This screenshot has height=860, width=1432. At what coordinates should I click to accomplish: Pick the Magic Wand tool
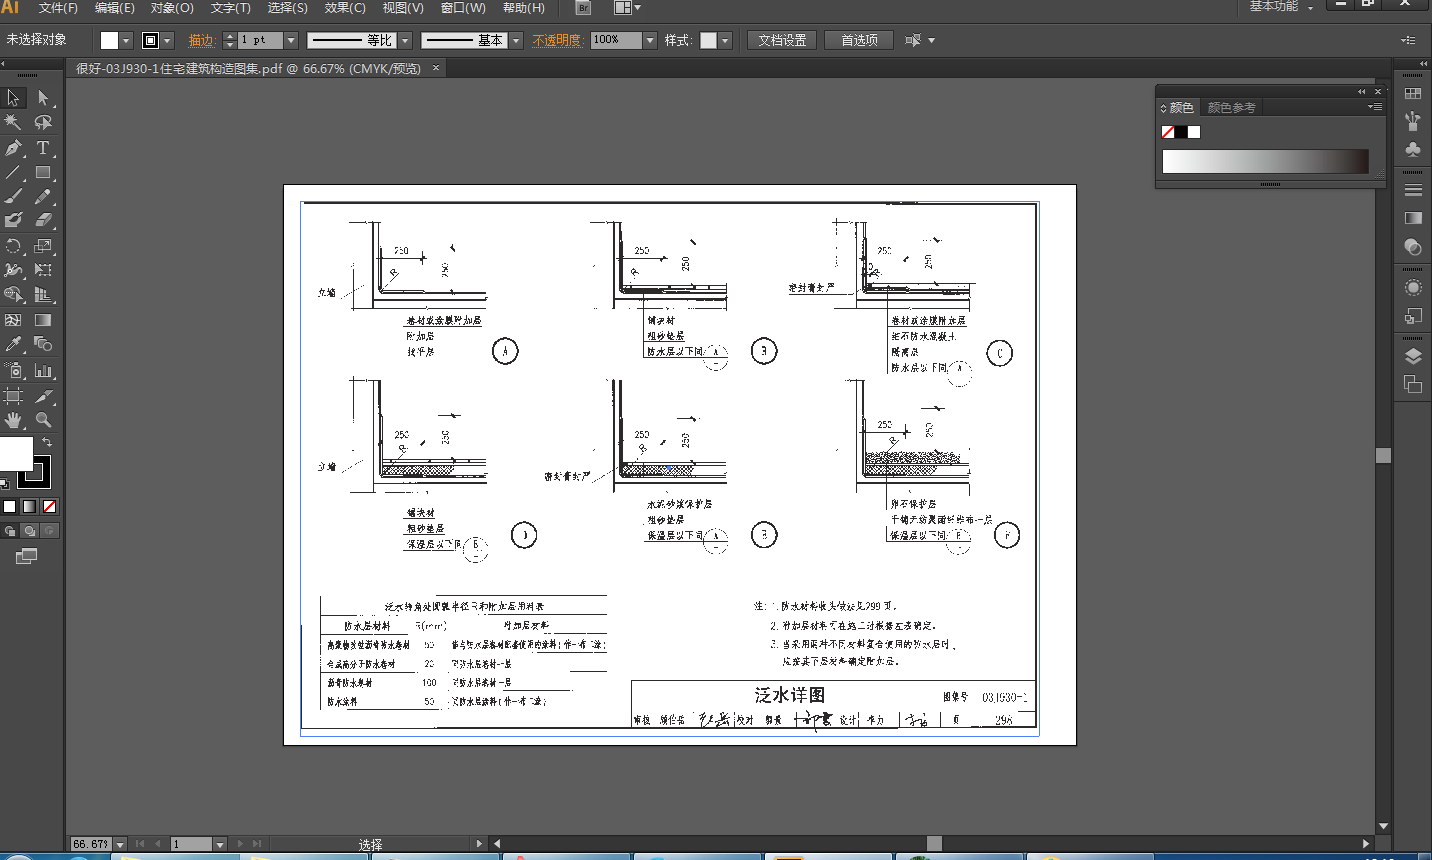click(13, 122)
